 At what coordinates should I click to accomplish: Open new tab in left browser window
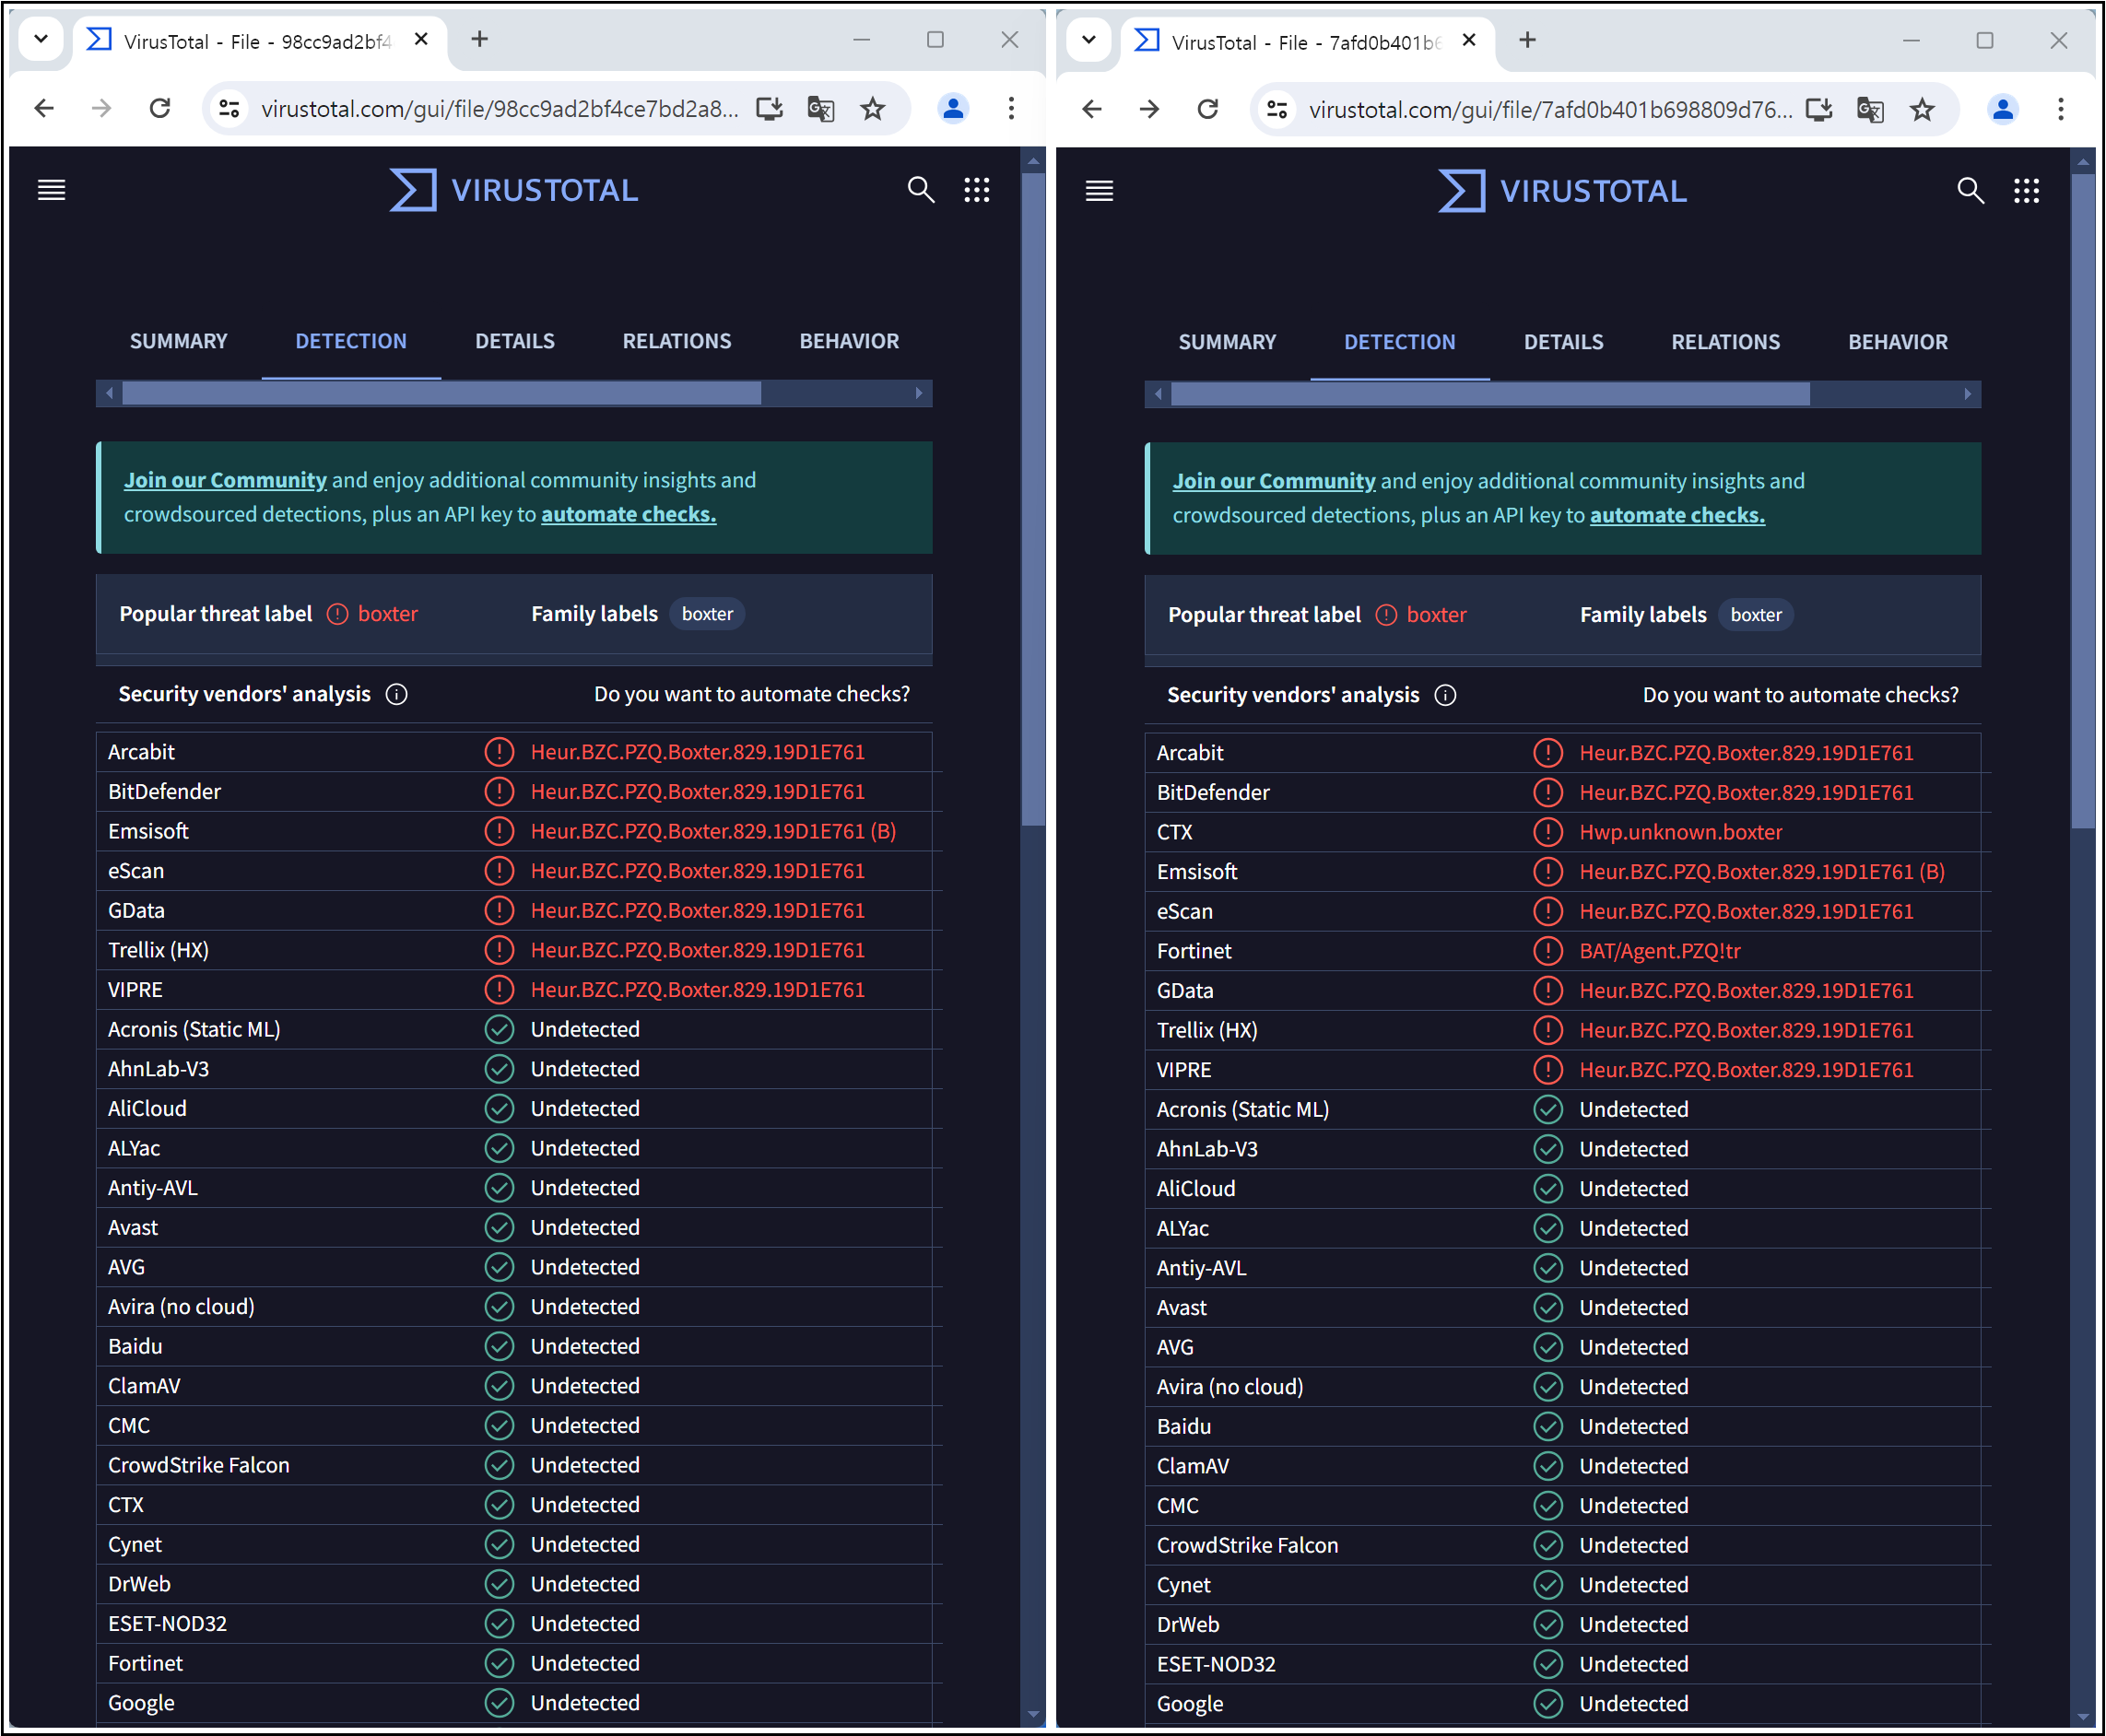[479, 40]
